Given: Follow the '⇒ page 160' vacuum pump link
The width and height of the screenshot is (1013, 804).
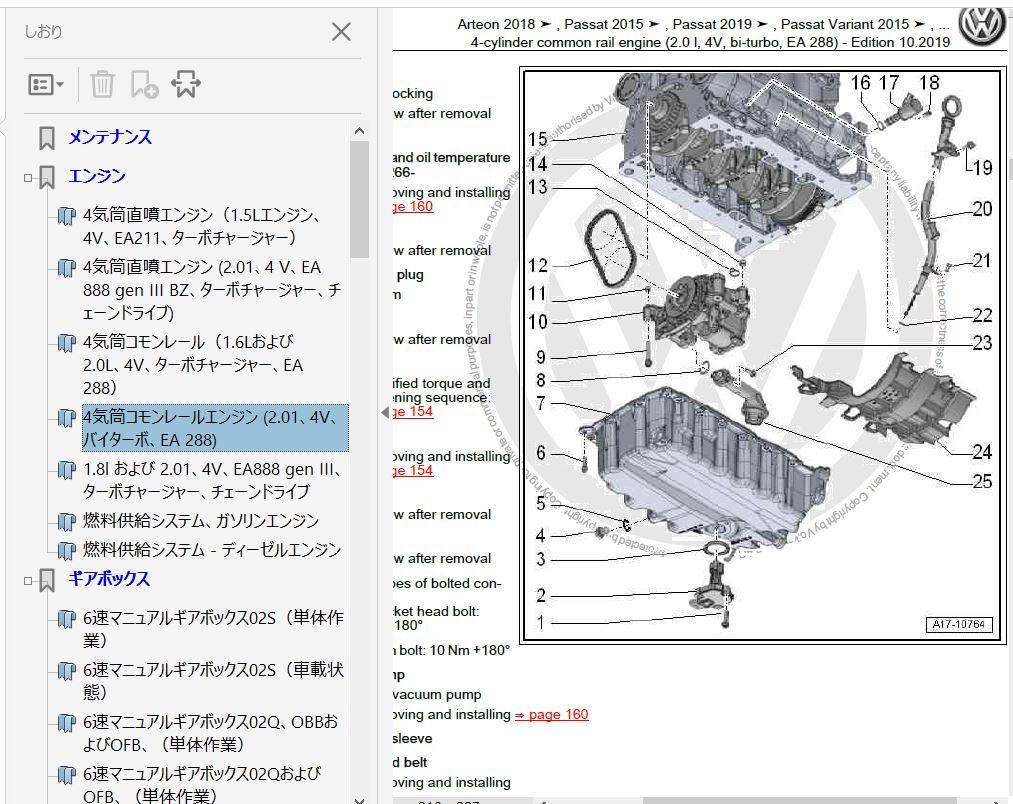Looking at the screenshot, I should [552, 714].
